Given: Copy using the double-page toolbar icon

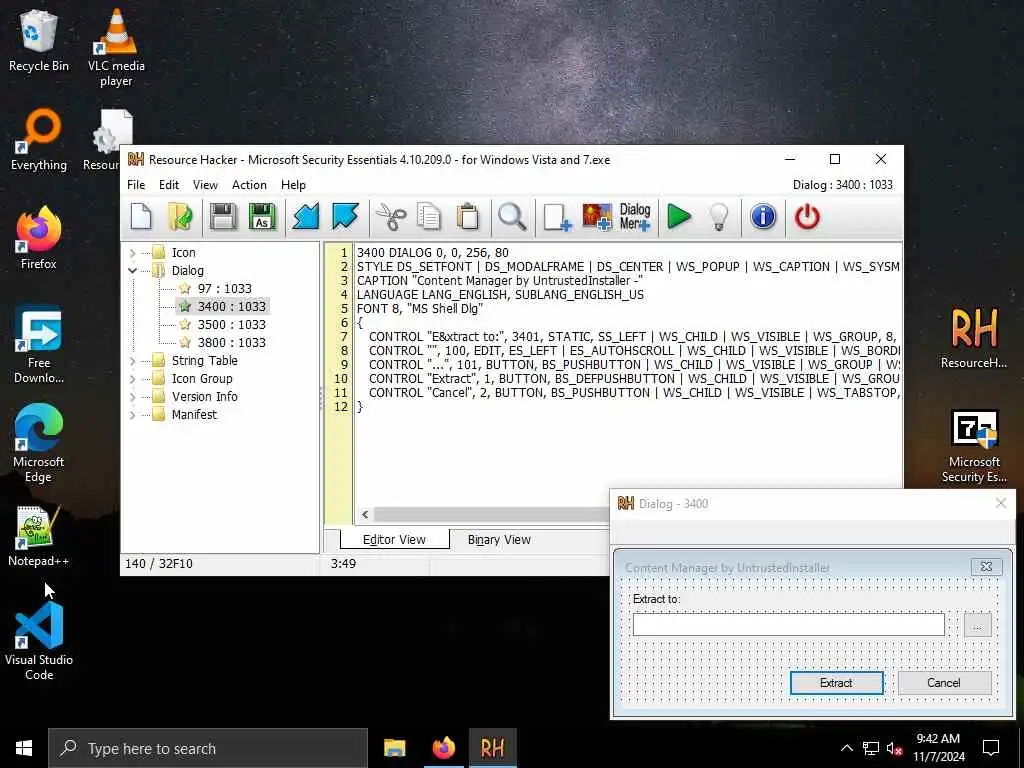Looking at the screenshot, I should 429,217.
